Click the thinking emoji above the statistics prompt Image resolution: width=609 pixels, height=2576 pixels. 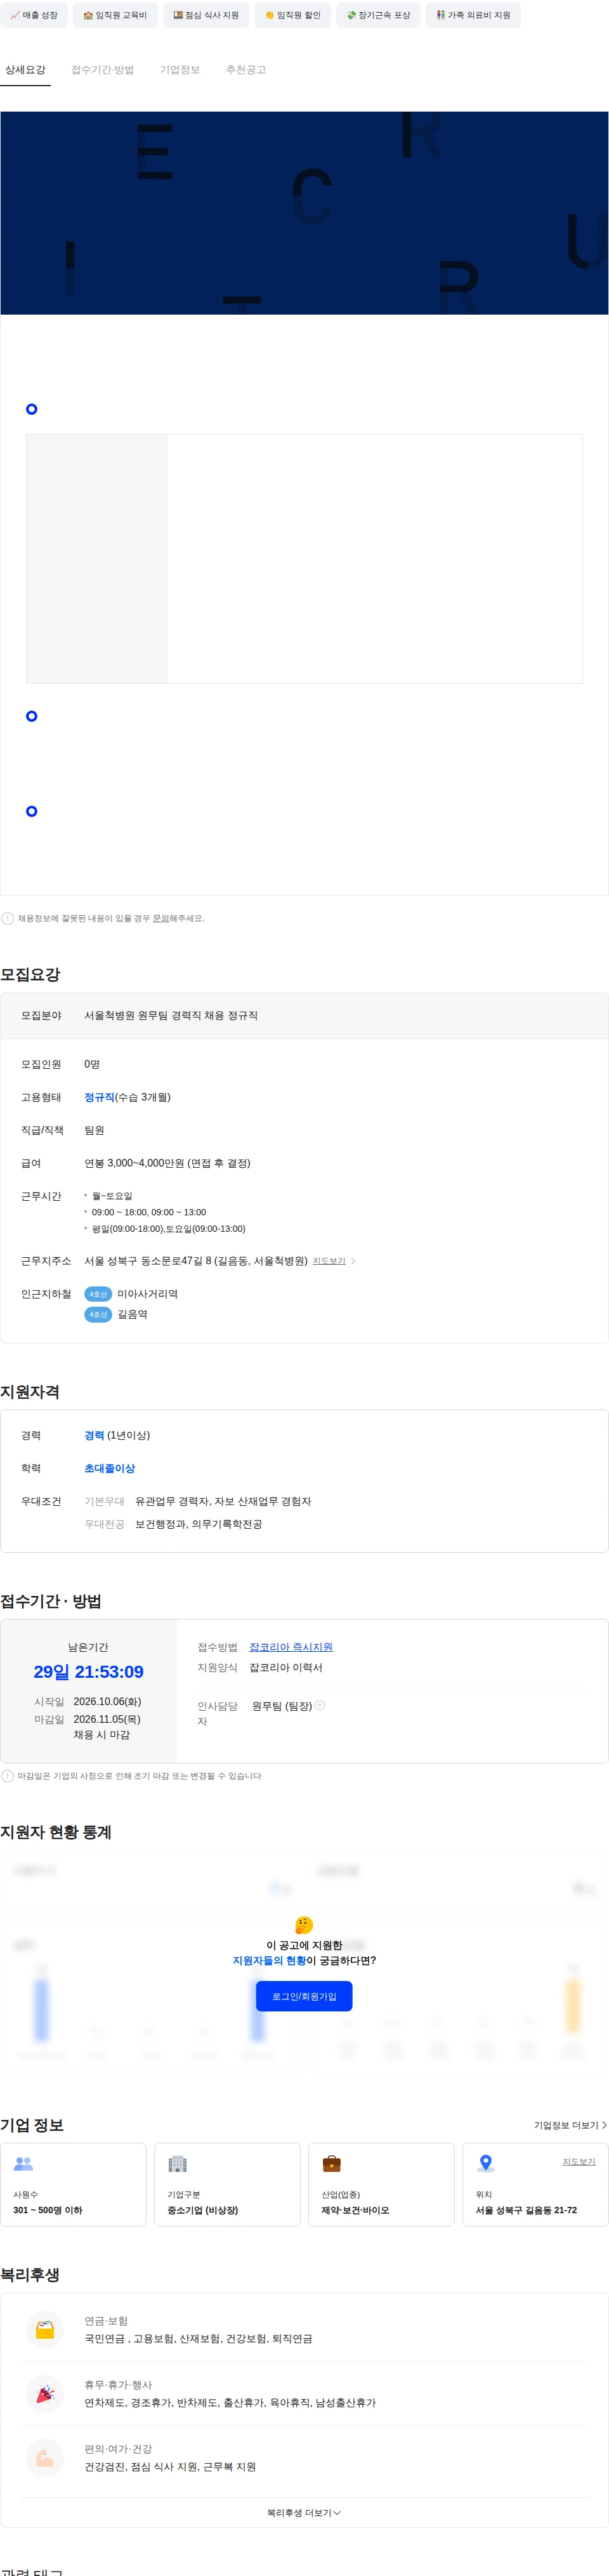[x=304, y=1925]
